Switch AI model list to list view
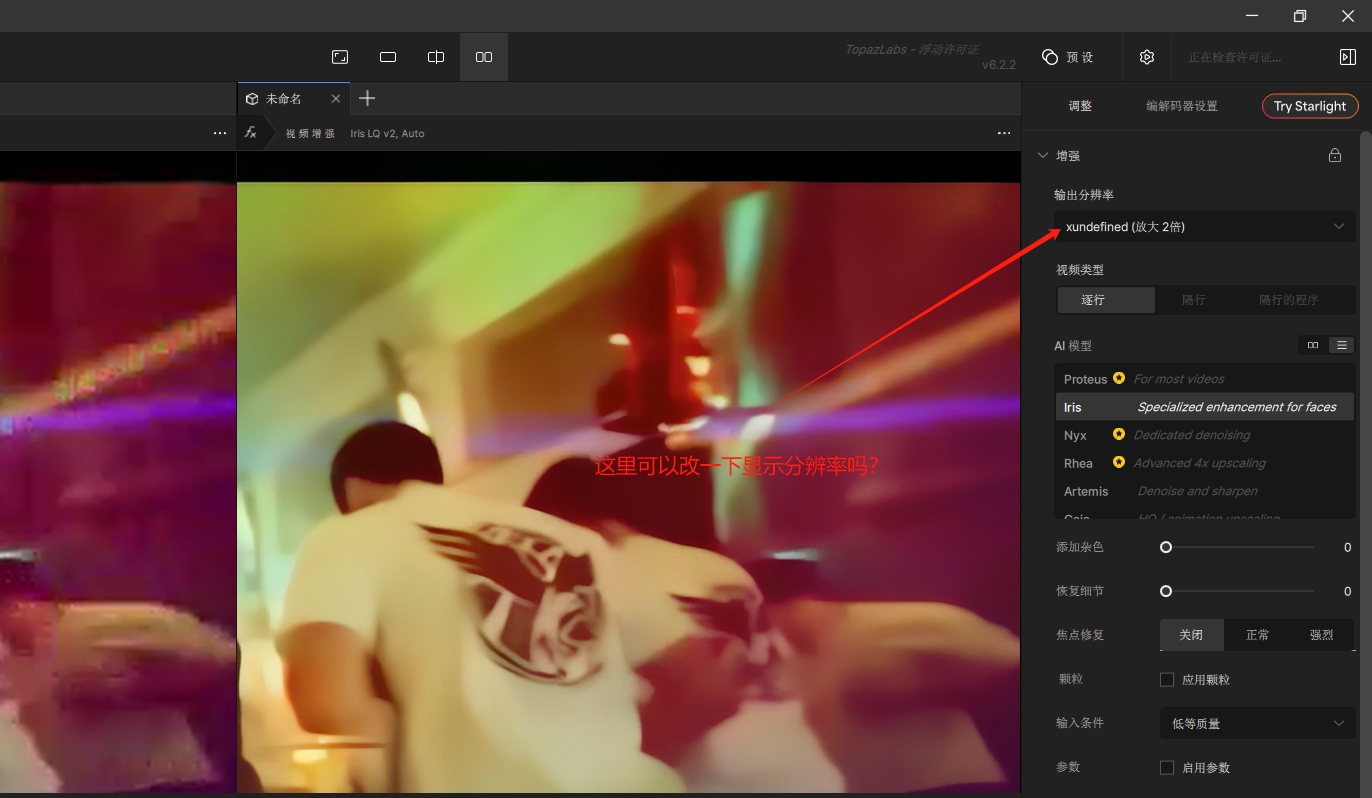Screen dimensions: 1372x798 pyautogui.click(x=1342, y=345)
